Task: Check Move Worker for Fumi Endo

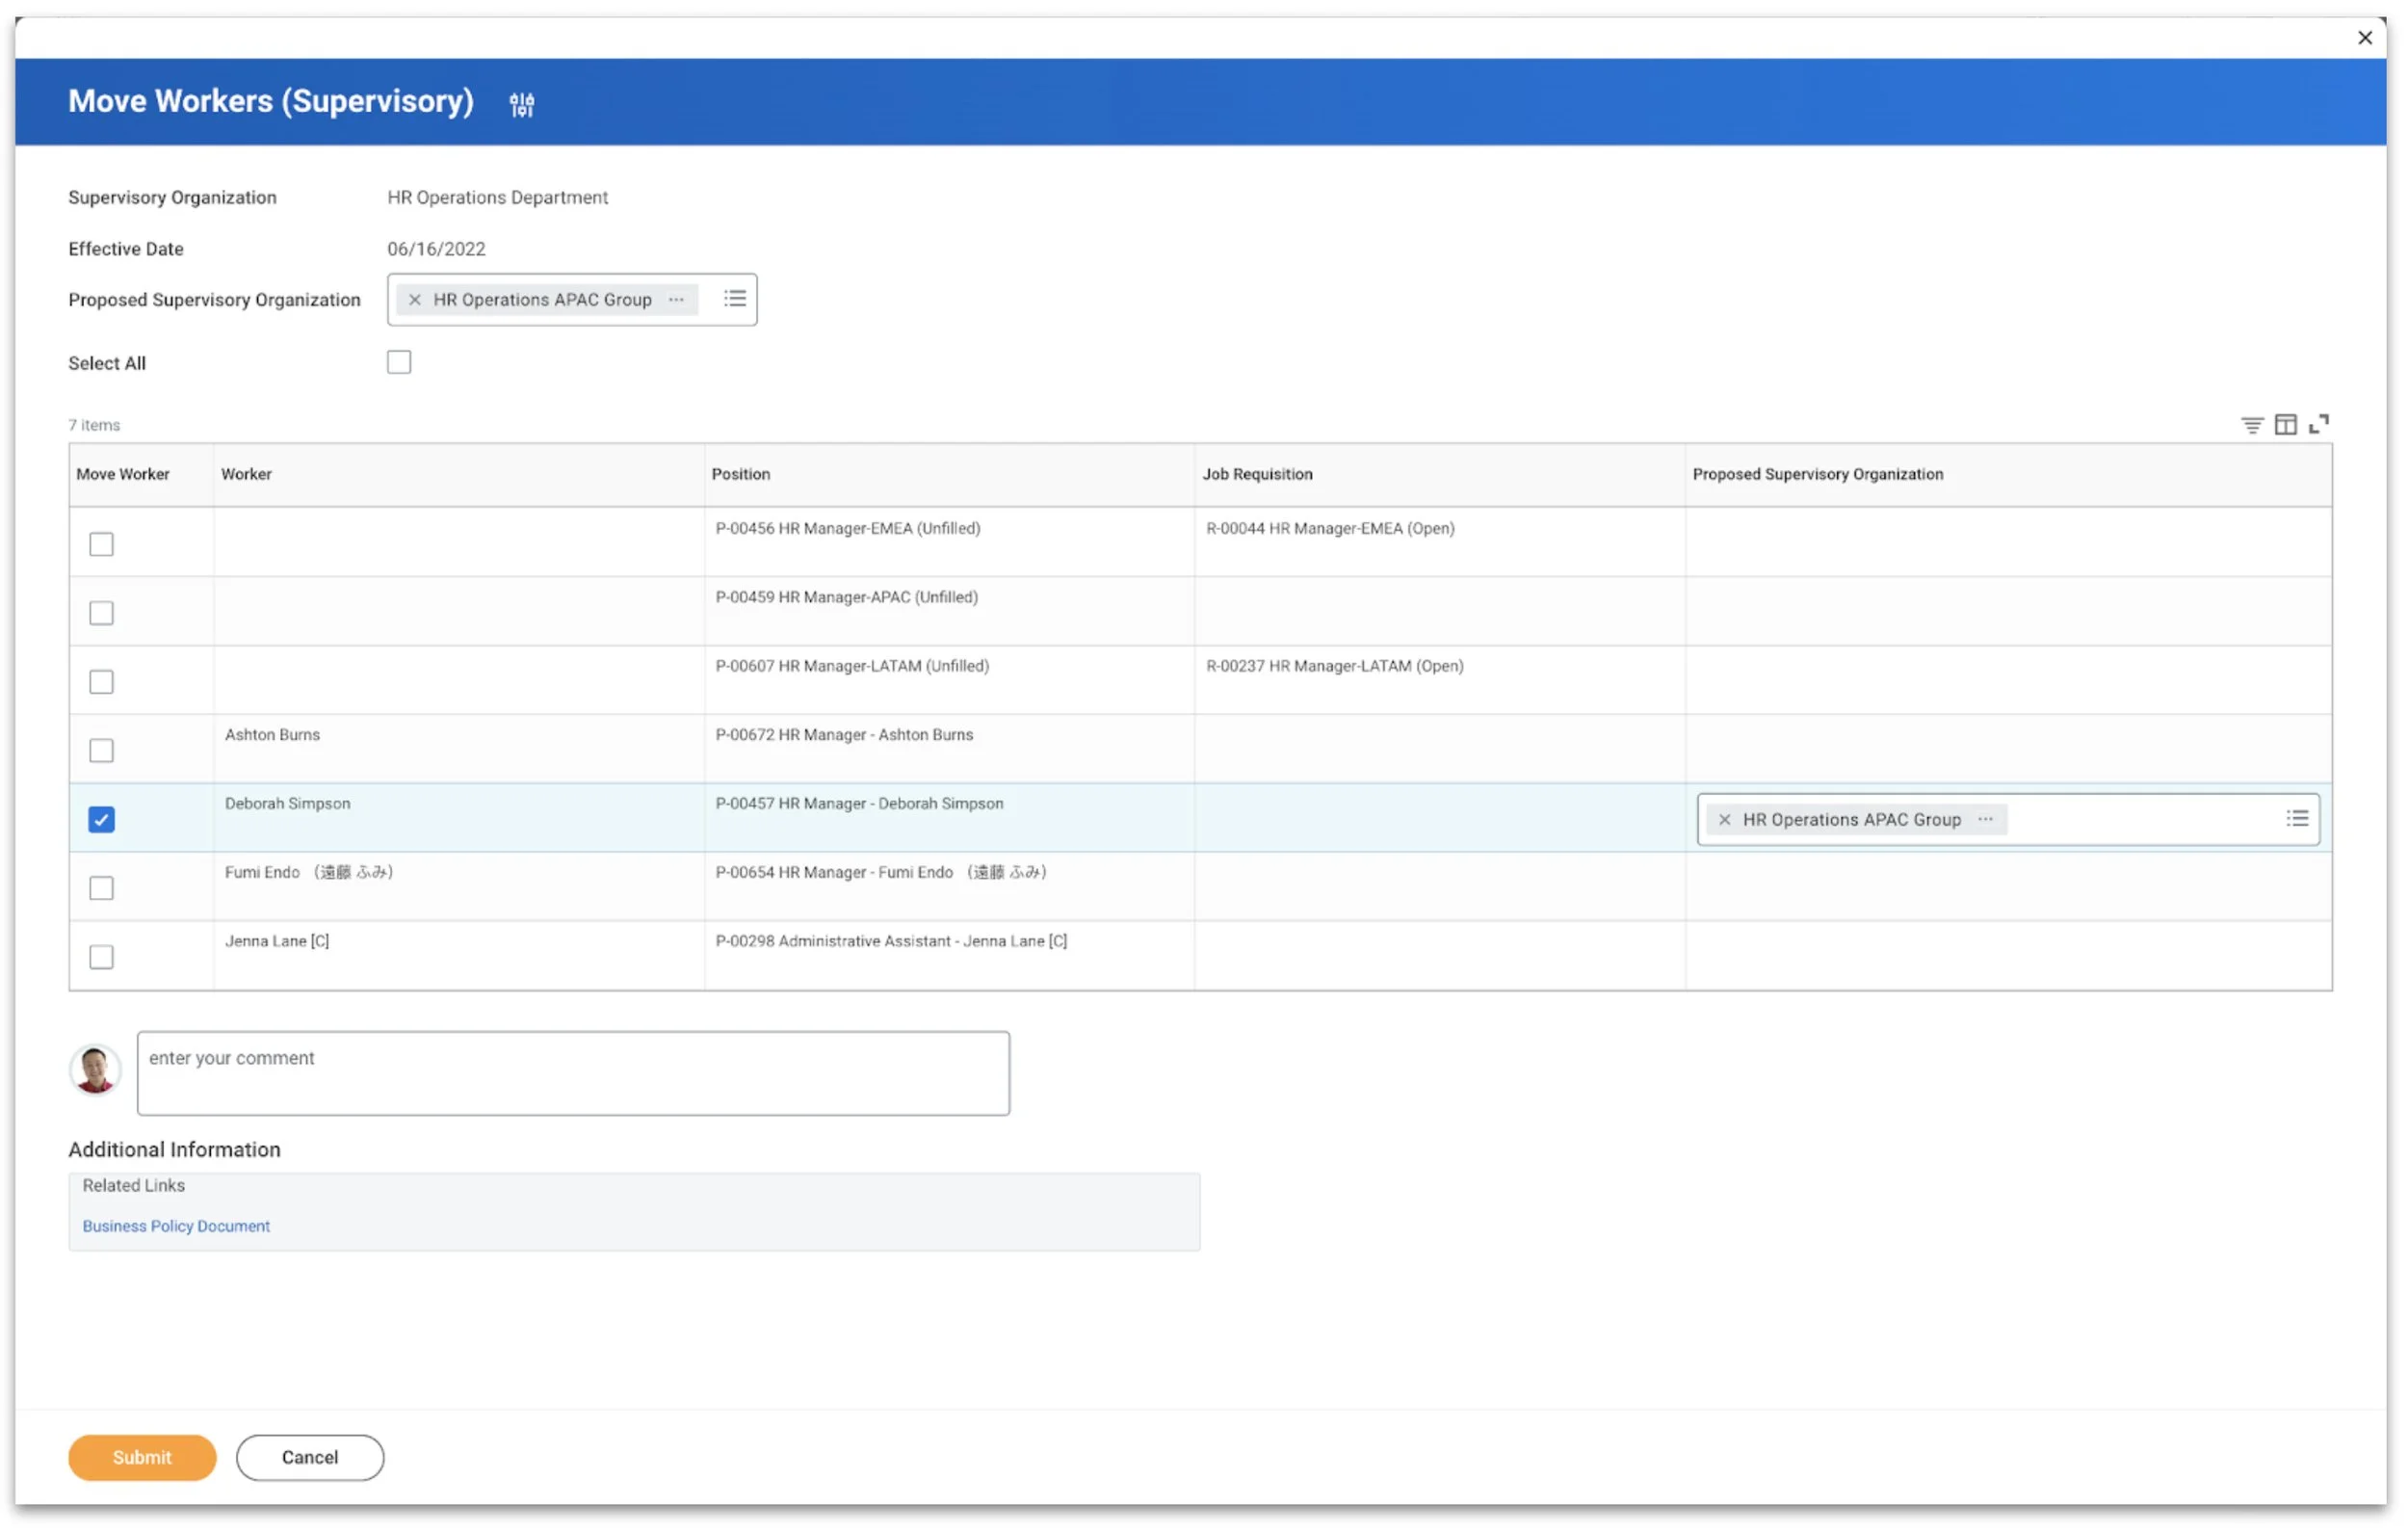Action: coord(101,888)
